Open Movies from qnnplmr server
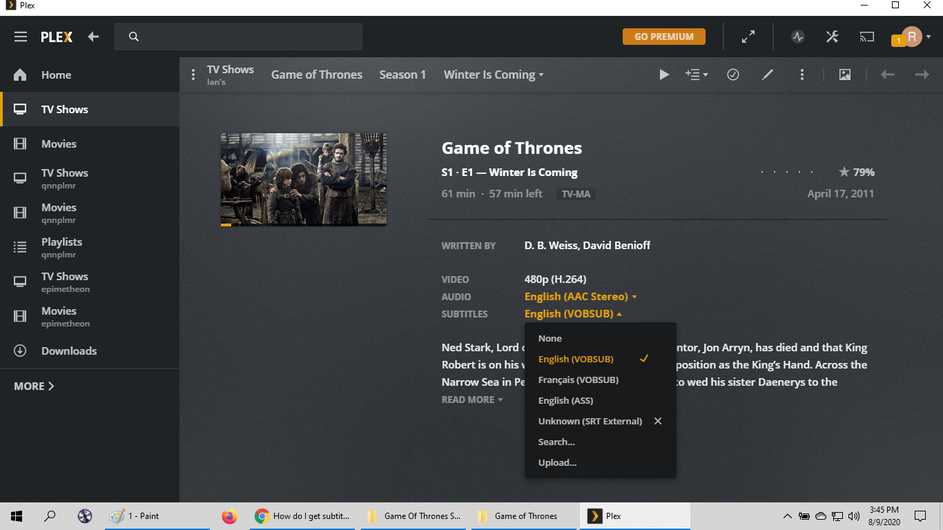 (90, 213)
